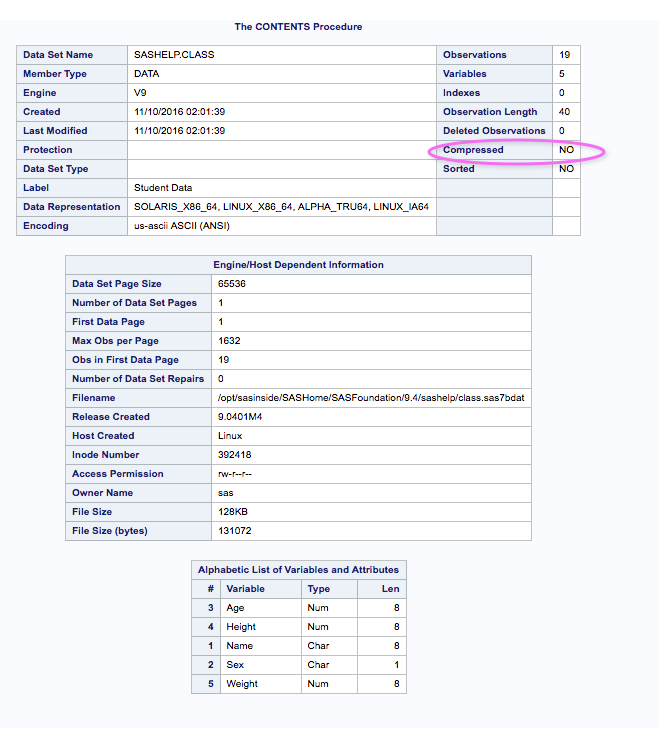659x751 pixels.
Task: Click the Engine/Host Dependent Information header
Action: point(298,265)
